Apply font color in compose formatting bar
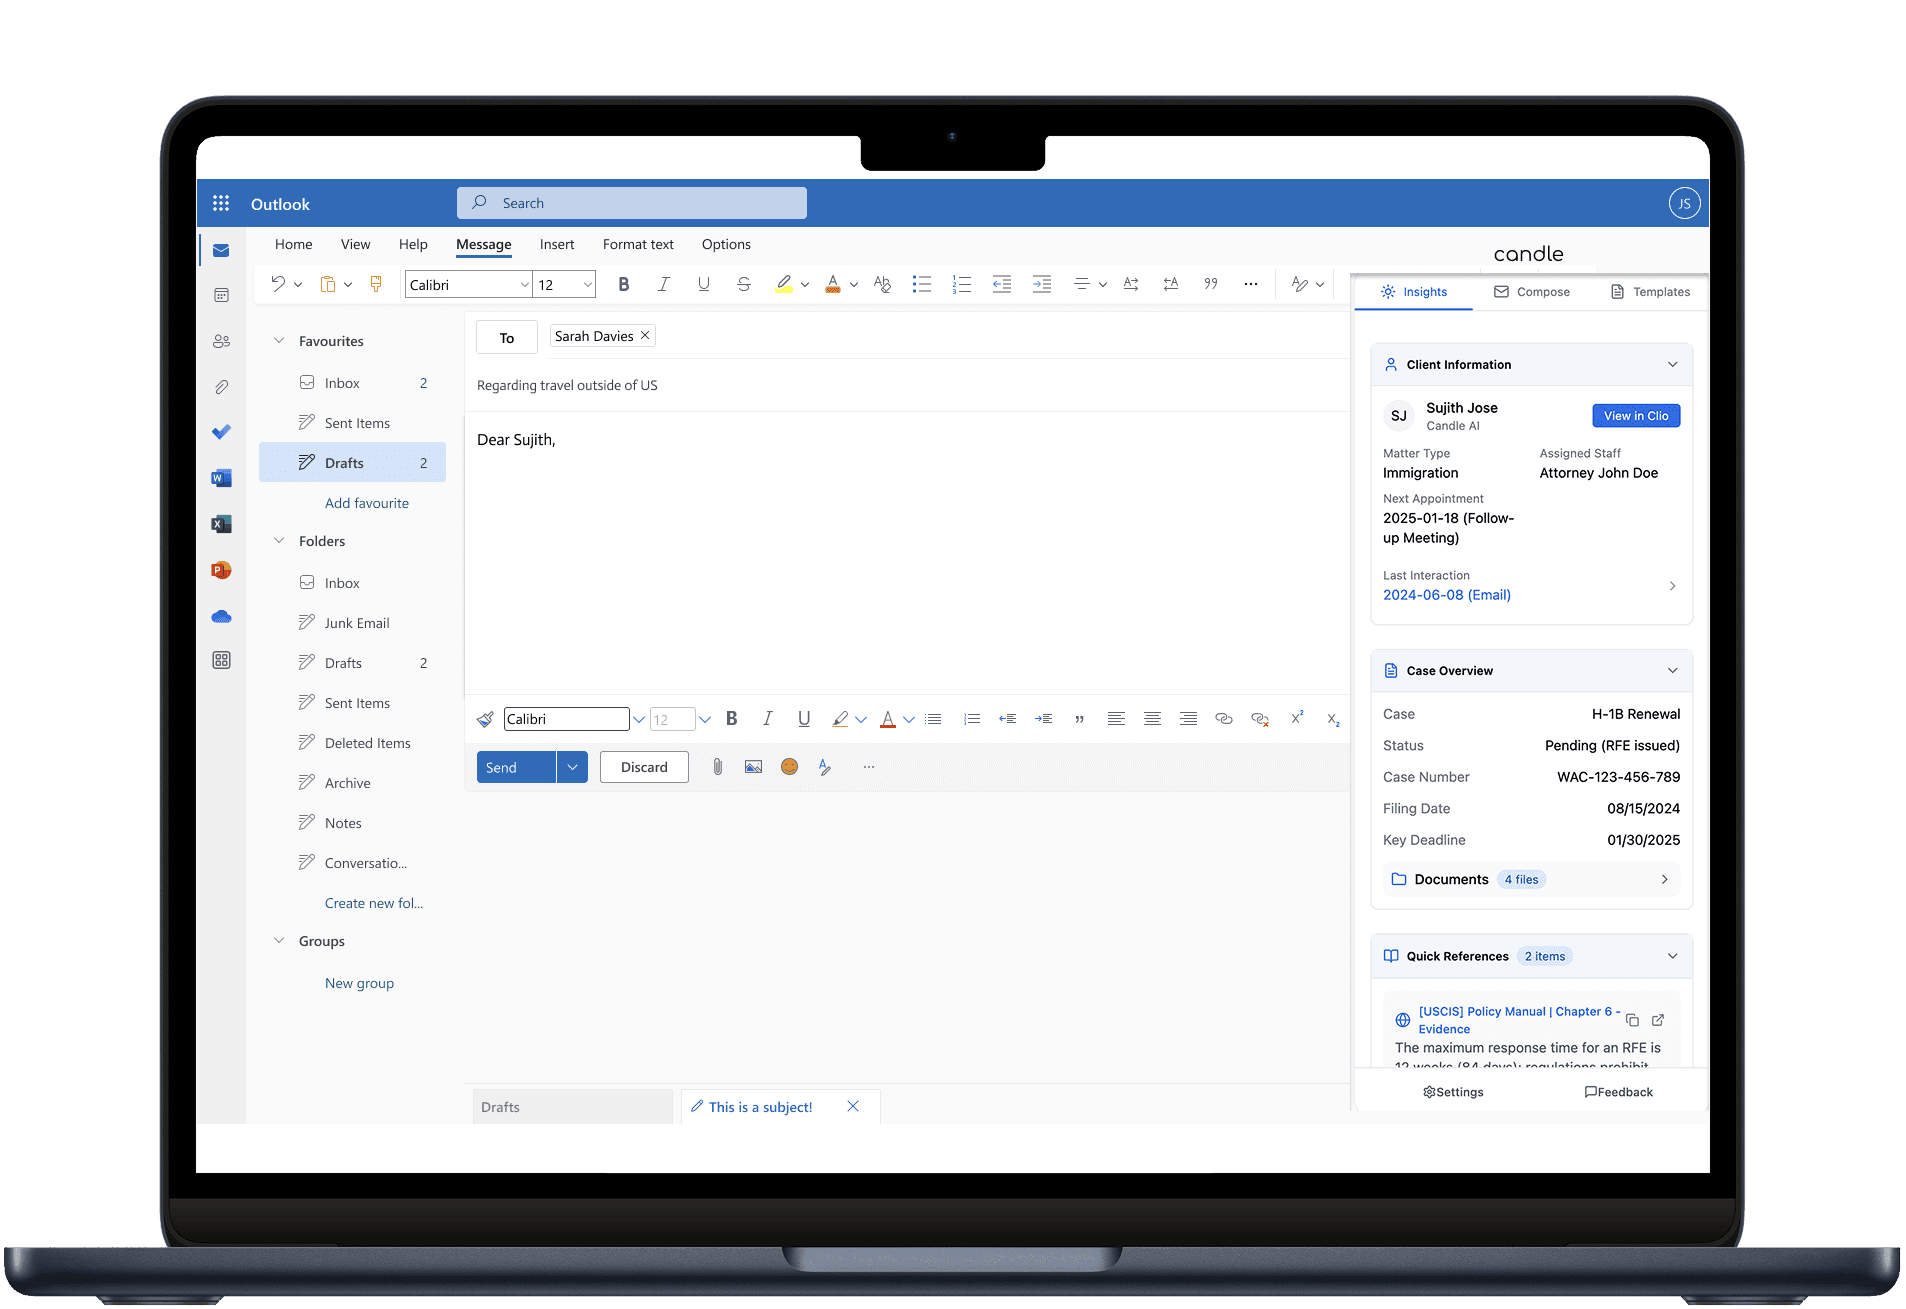Viewport: 1906px width, 1309px height. click(887, 719)
